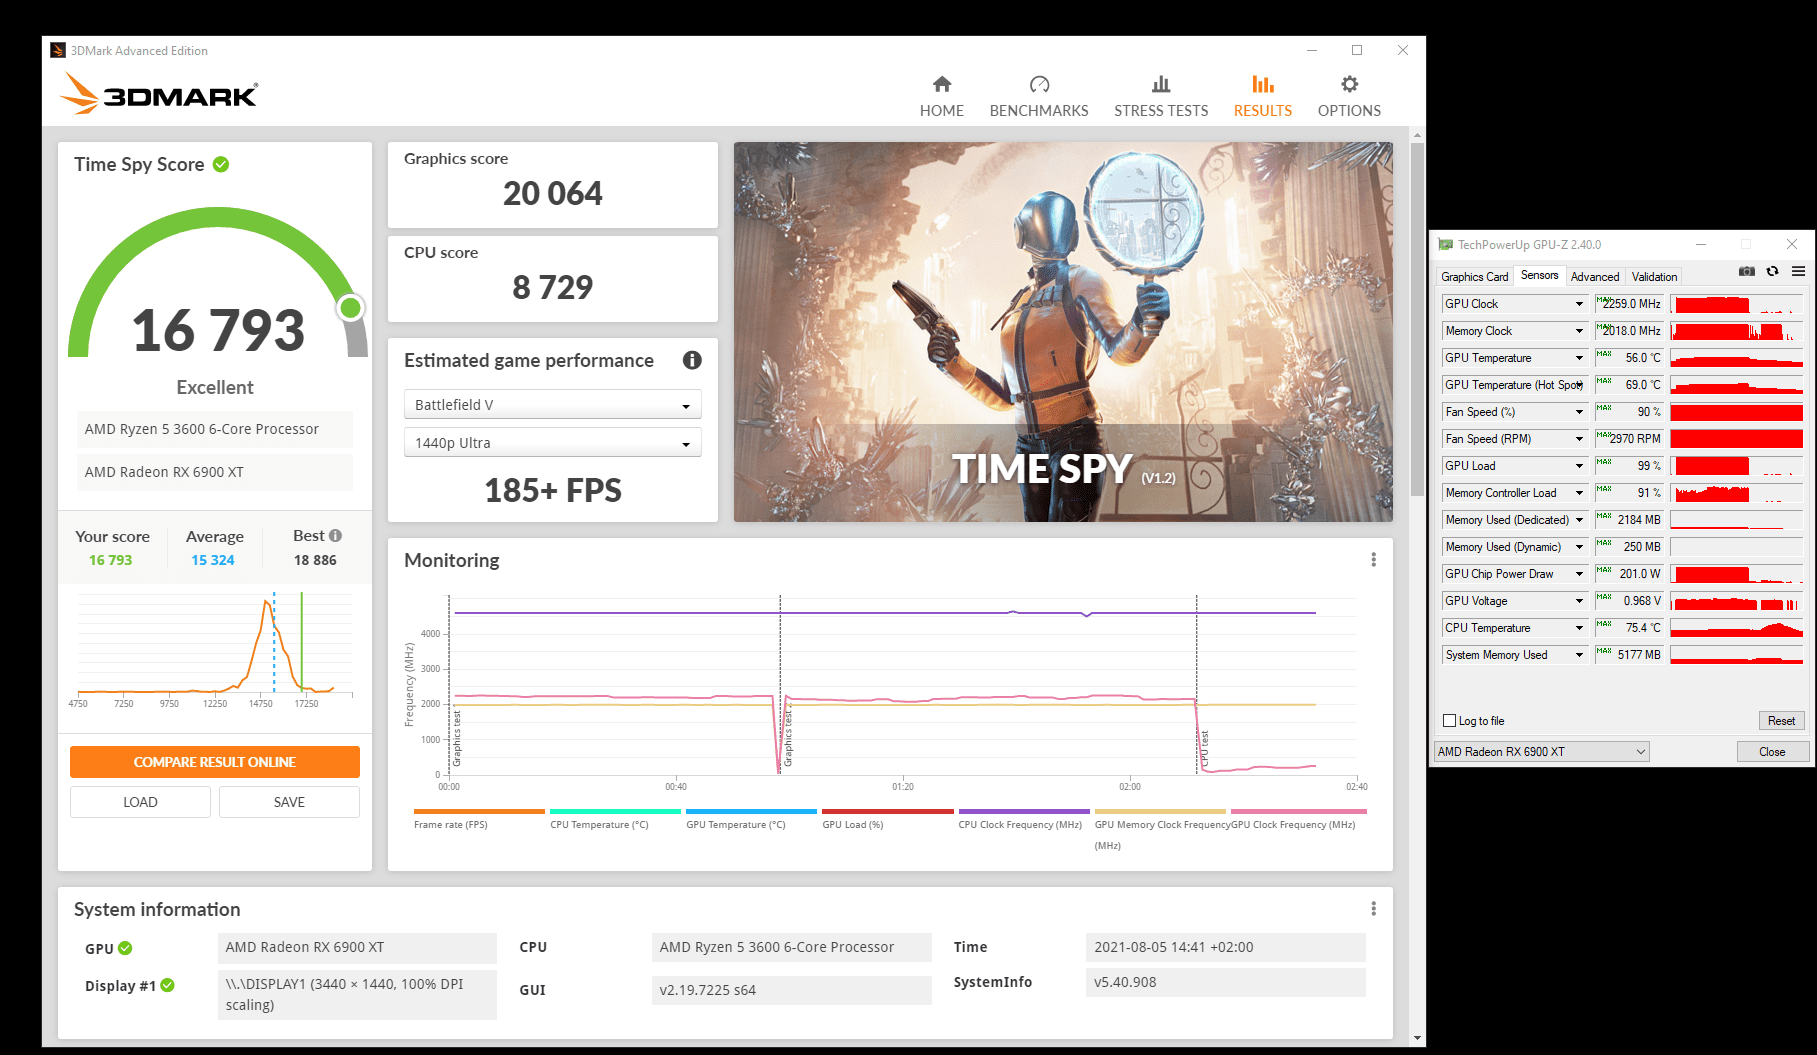Click COMPARE RESULT ONLINE button
Image resolution: width=1817 pixels, height=1055 pixels.
[214, 762]
